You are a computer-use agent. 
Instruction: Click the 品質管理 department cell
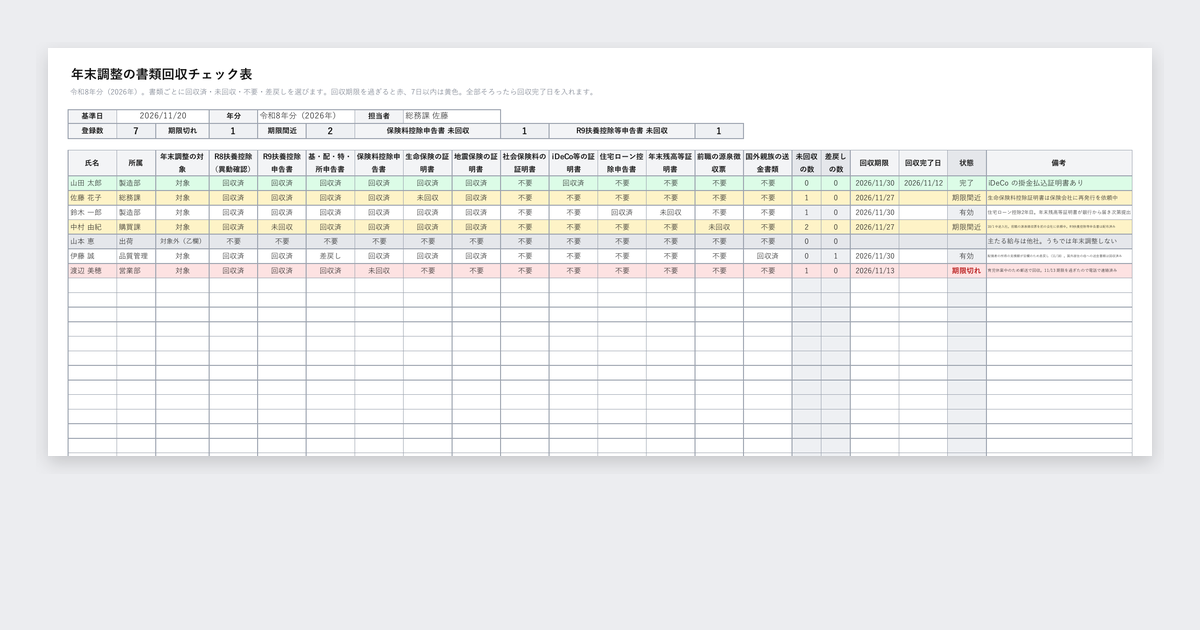point(136,256)
